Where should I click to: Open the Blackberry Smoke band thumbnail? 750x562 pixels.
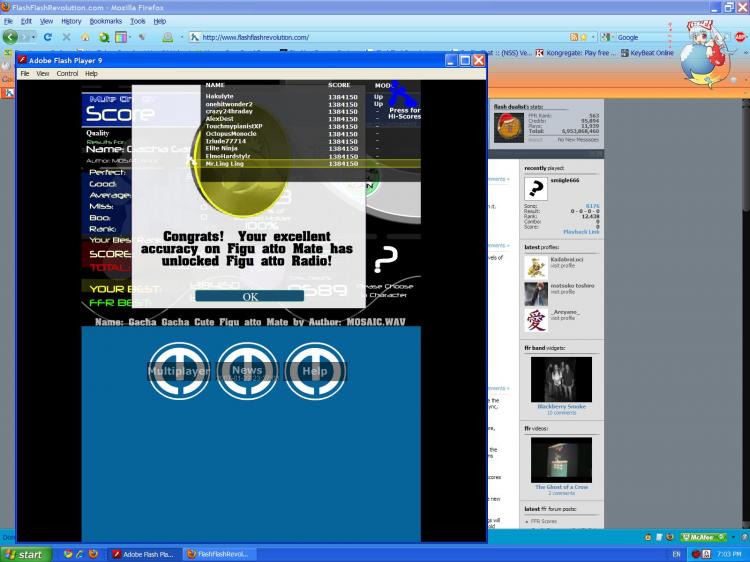point(561,379)
